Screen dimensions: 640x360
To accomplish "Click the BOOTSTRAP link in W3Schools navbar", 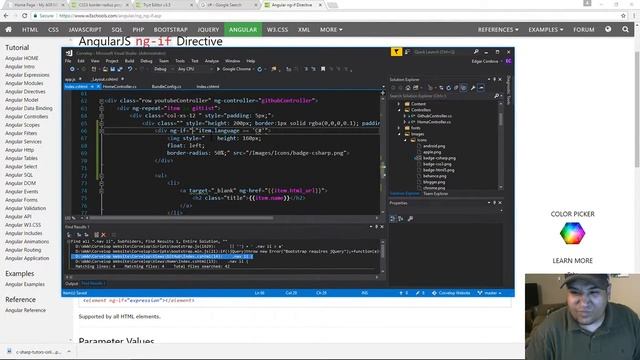I will click(171, 29).
